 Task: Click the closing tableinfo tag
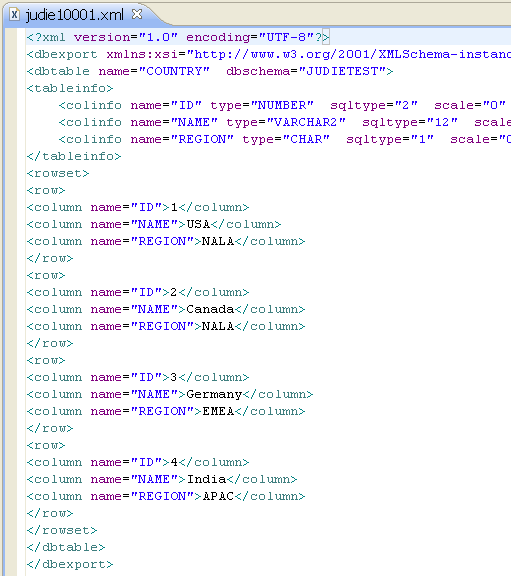pos(74,156)
